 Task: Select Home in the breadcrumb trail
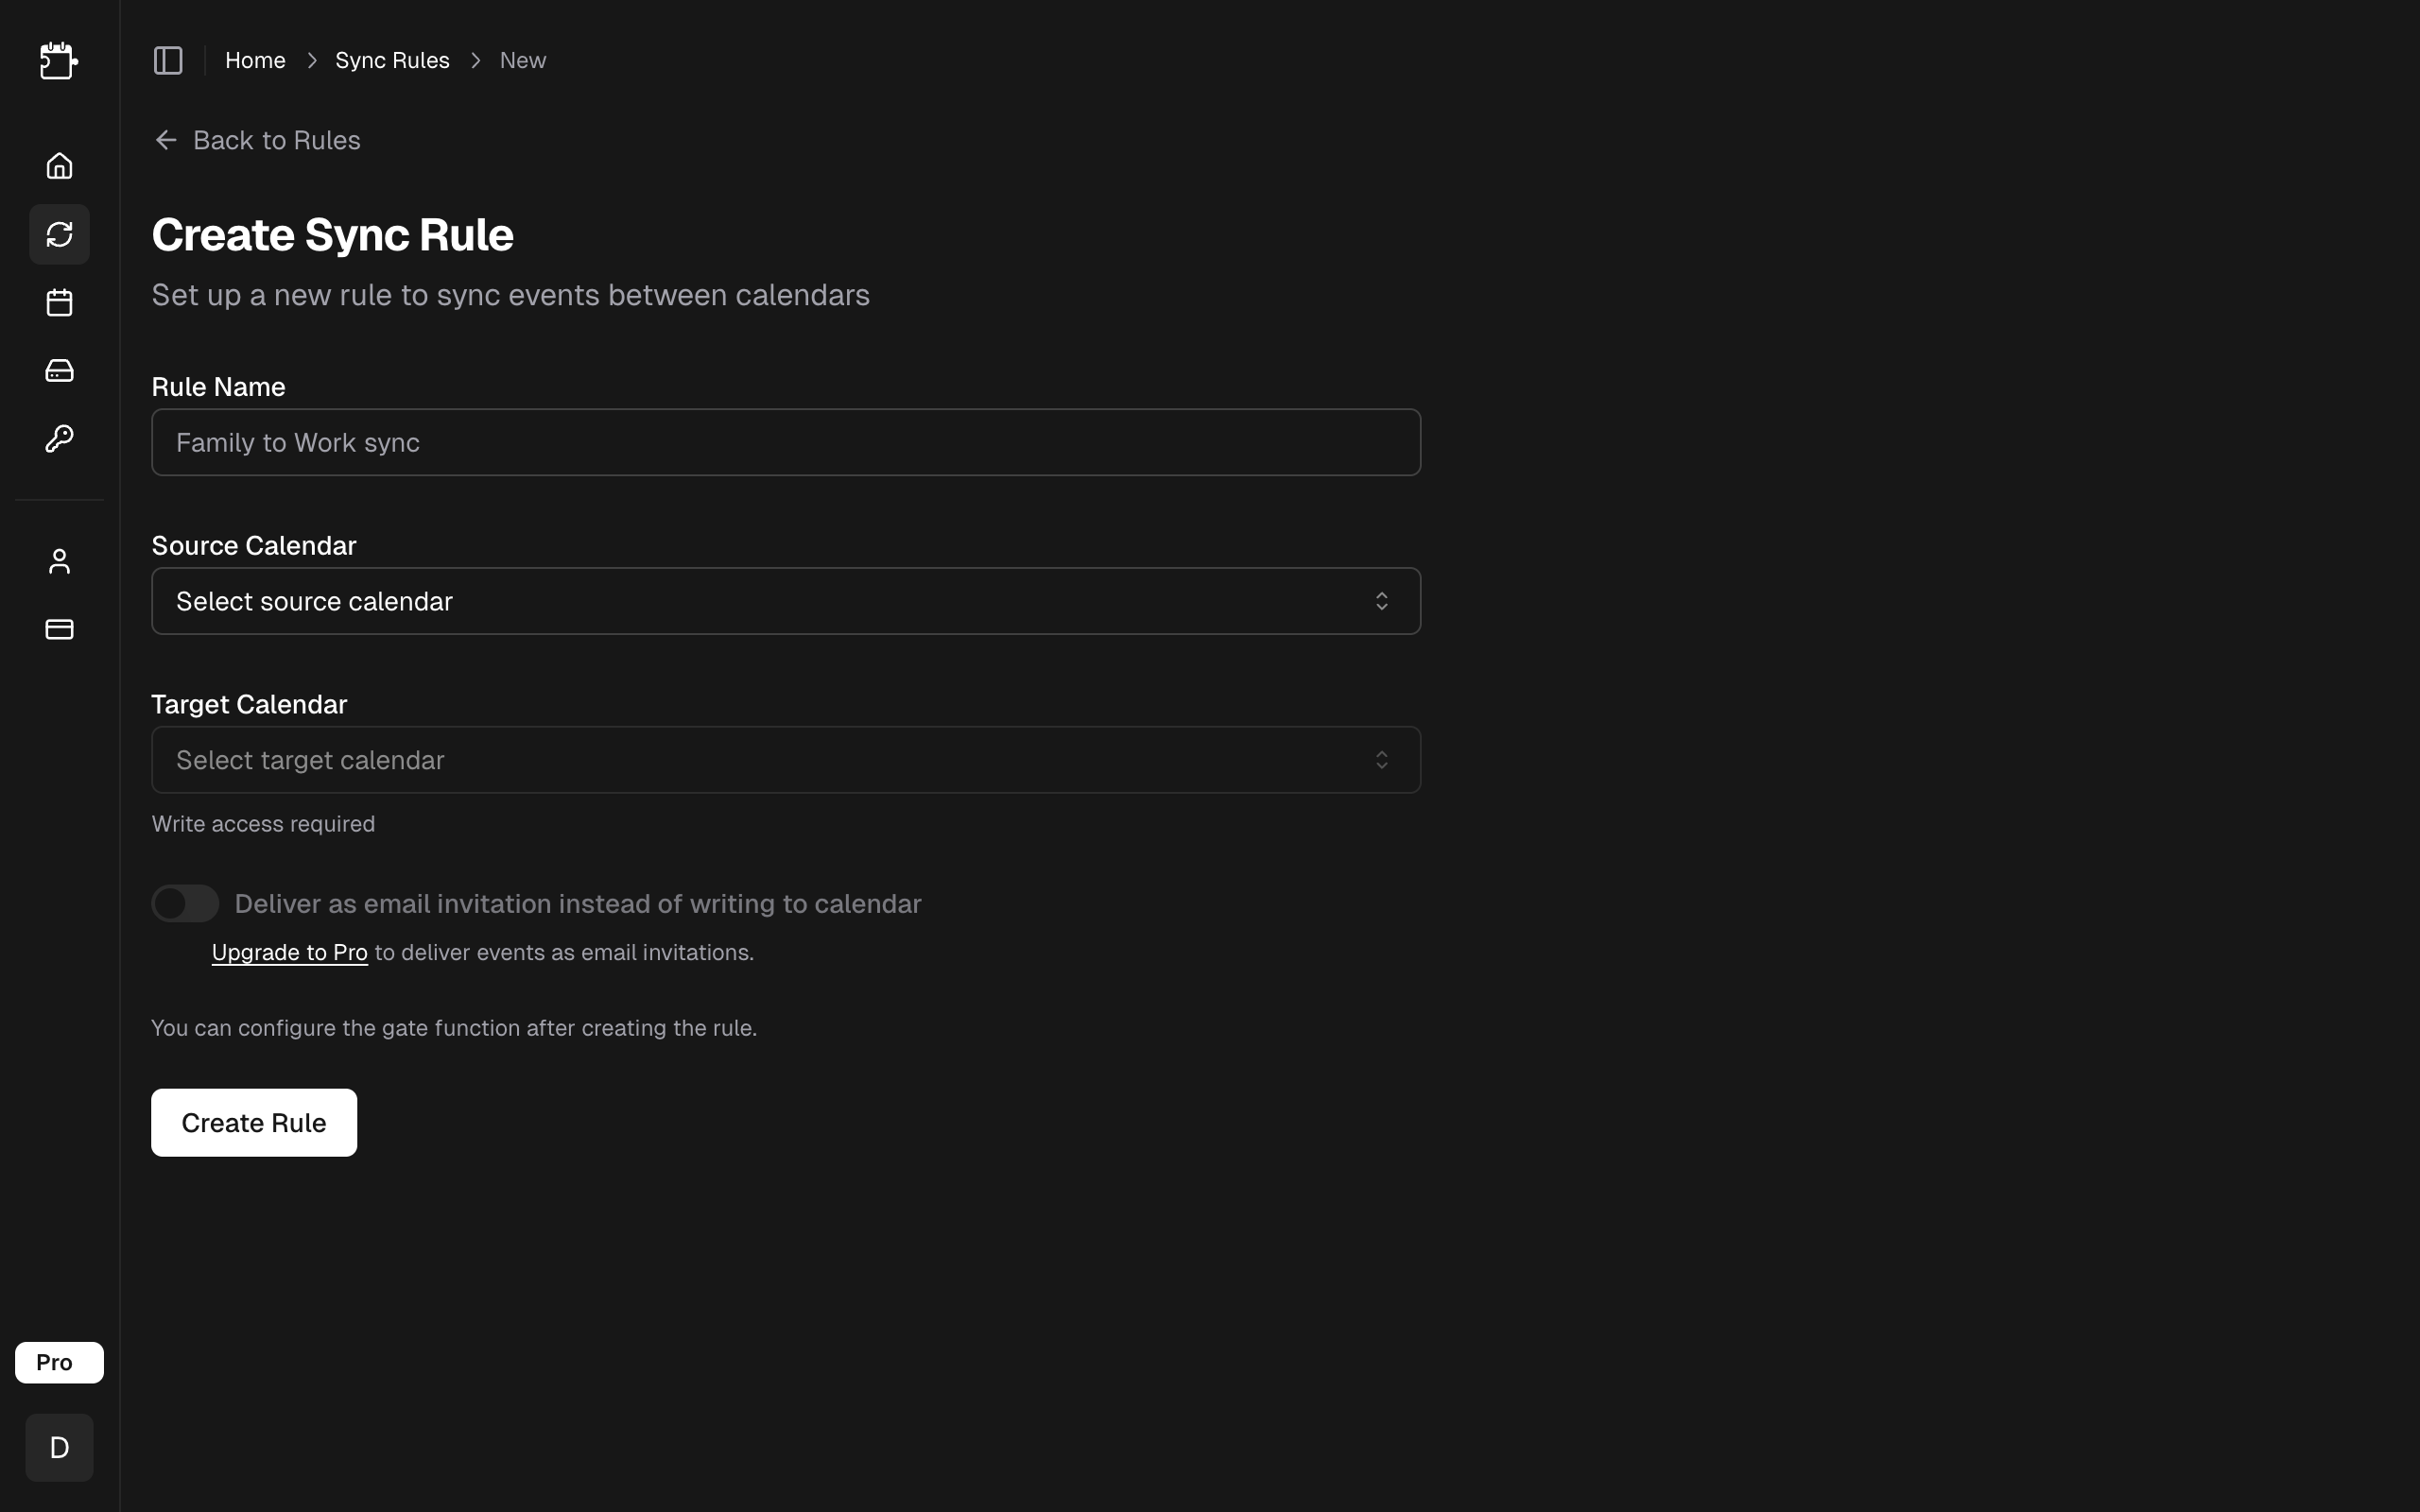click(255, 60)
